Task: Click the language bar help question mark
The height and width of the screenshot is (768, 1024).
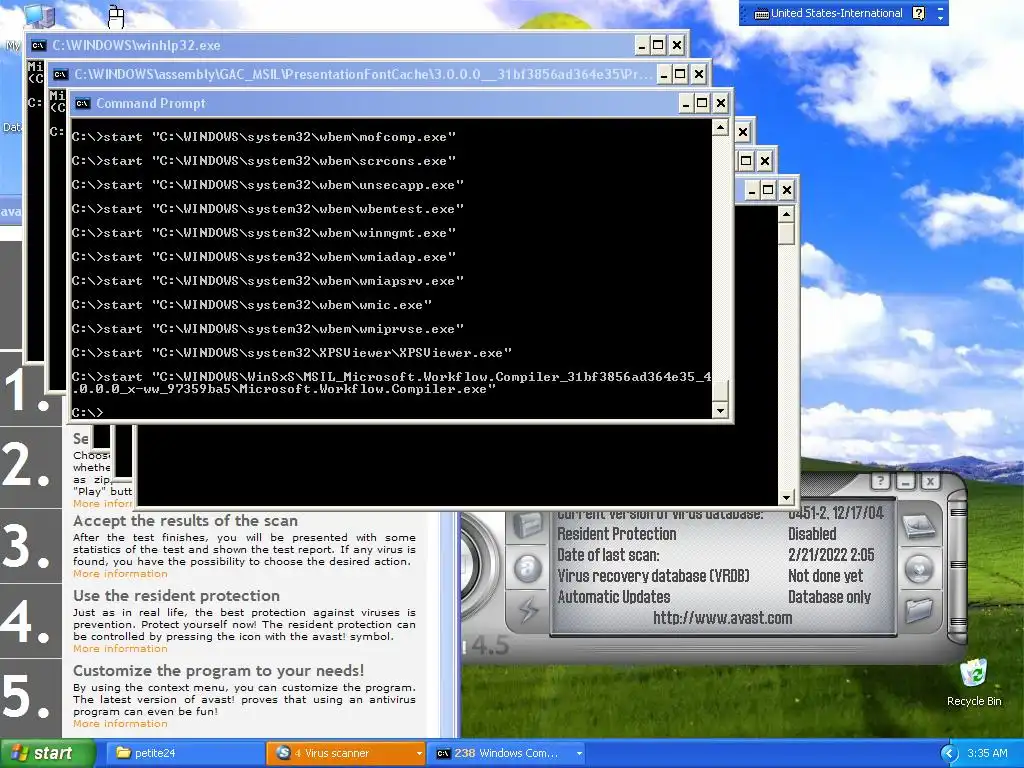Action: click(x=918, y=13)
